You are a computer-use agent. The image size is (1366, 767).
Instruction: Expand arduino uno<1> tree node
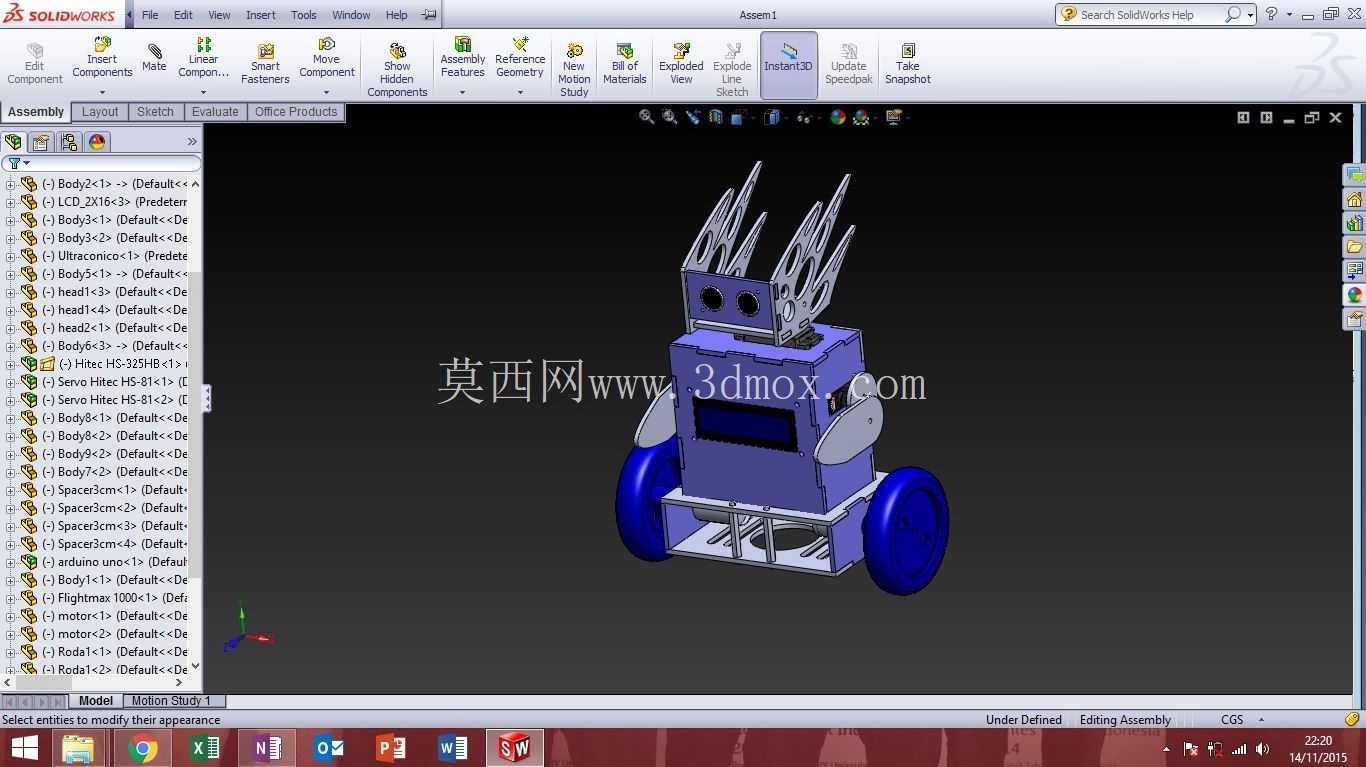(x=10, y=562)
